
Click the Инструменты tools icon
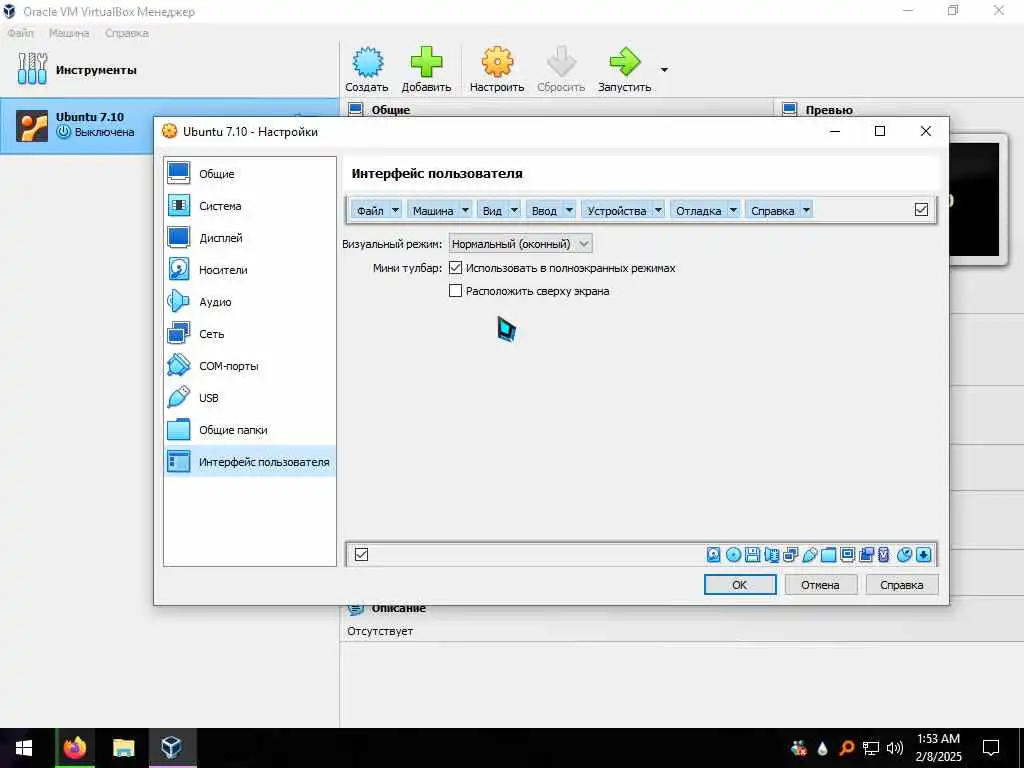33,69
